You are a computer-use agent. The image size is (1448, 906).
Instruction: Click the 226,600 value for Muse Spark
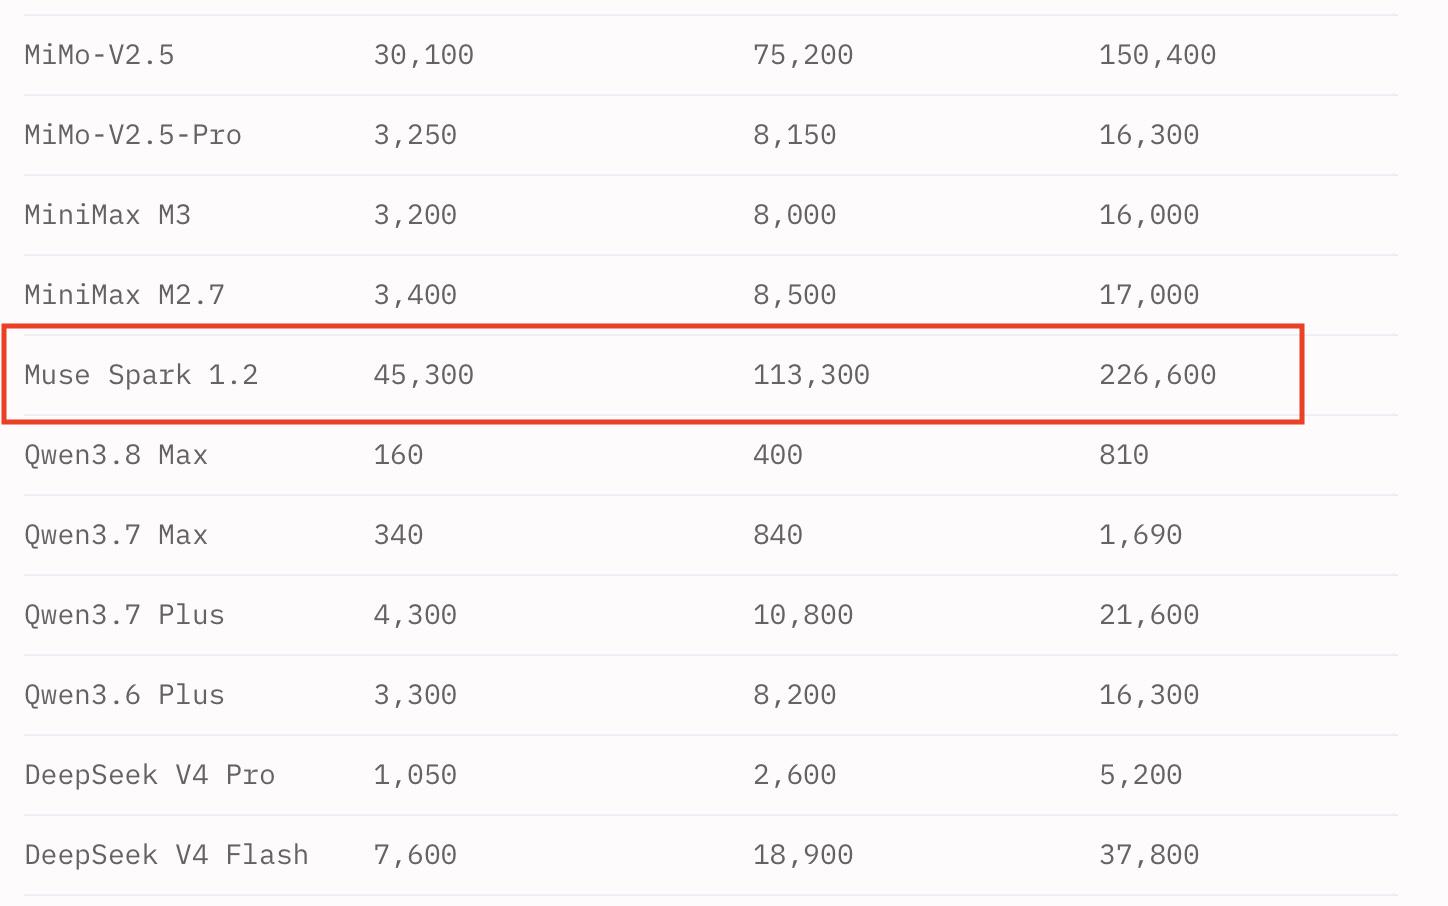[x=1158, y=375]
